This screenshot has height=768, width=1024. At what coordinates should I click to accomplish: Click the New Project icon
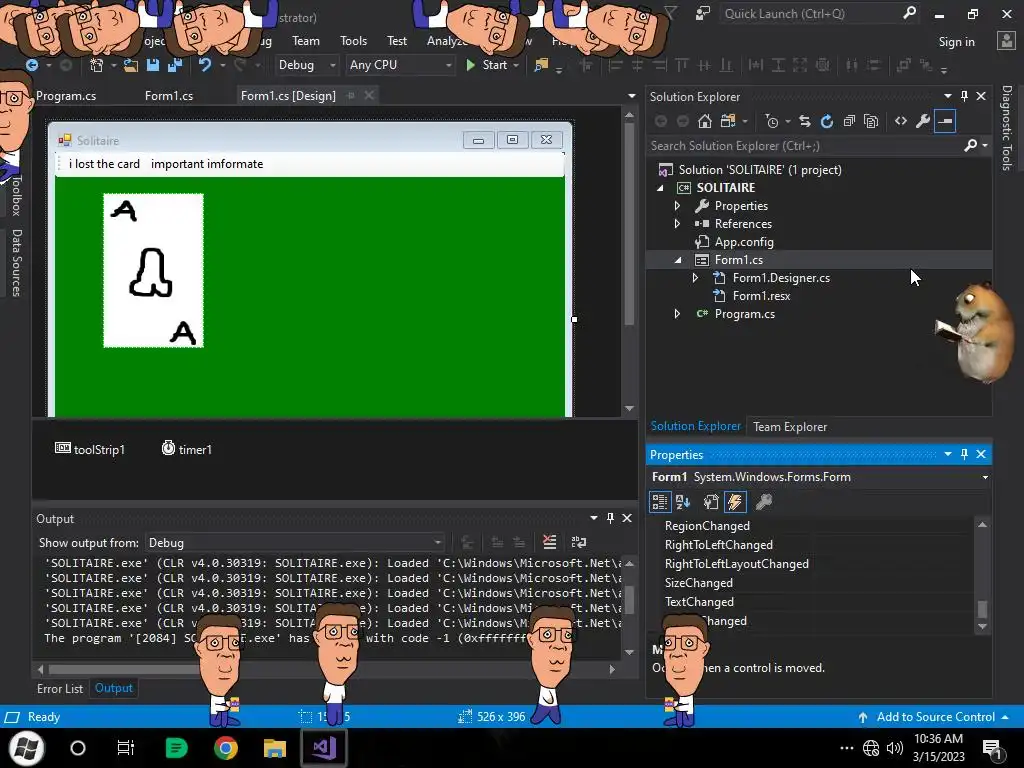click(x=97, y=65)
